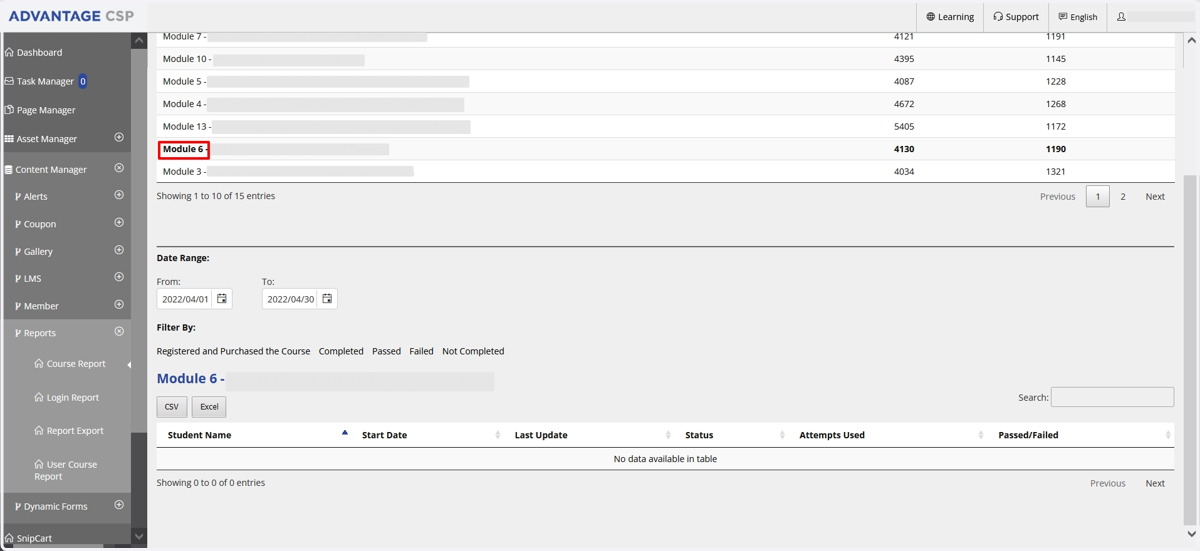Image resolution: width=1200 pixels, height=551 pixels.
Task: Click the To date input field
Action: point(291,299)
